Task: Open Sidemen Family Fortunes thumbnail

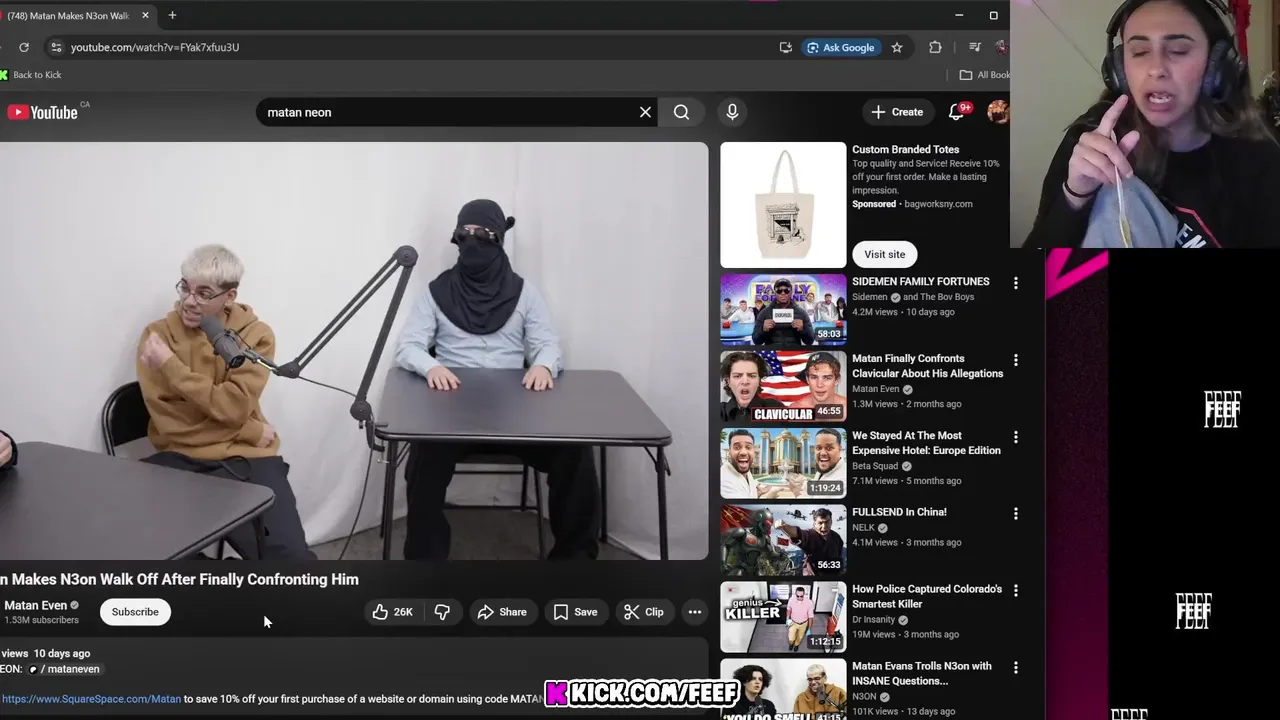Action: pos(783,309)
